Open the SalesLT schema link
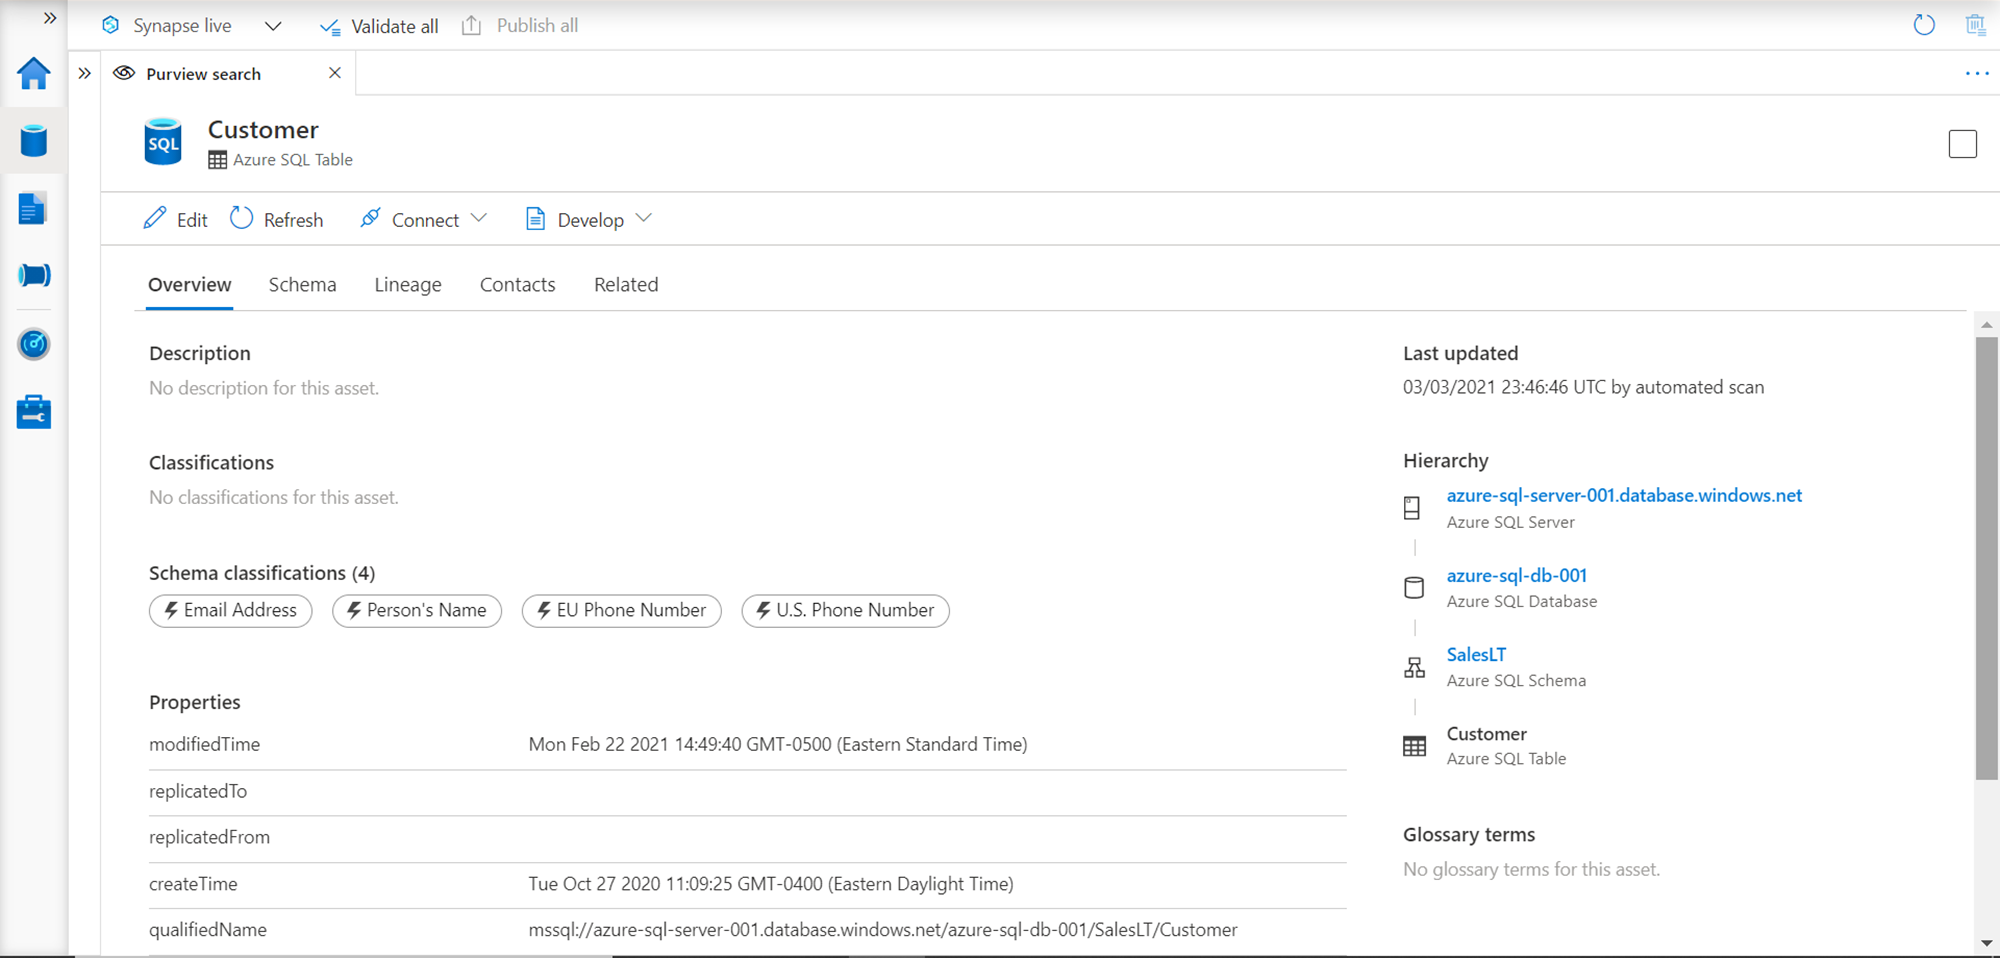Image resolution: width=2000 pixels, height=958 pixels. 1476,655
